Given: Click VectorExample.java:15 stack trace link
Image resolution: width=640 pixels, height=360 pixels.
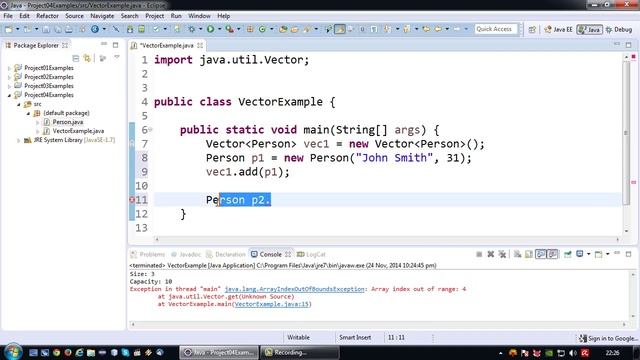Looking at the screenshot, I should (x=271, y=304).
